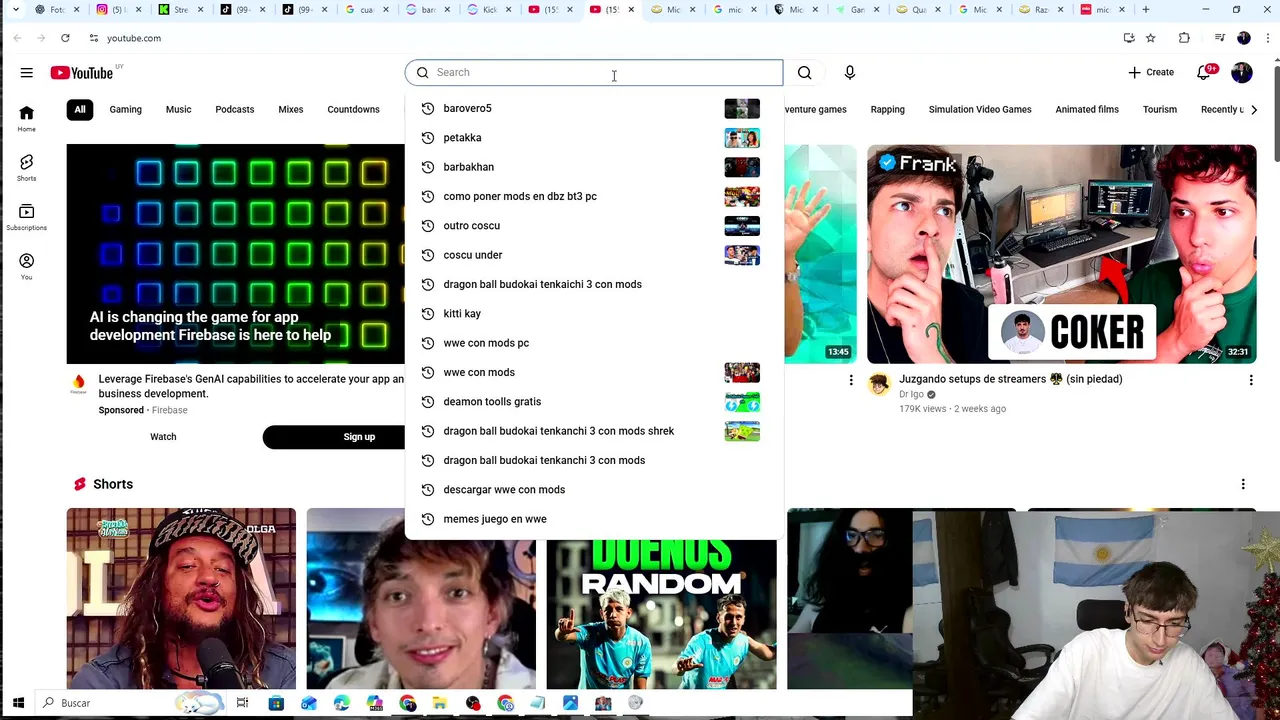Viewport: 1280px width, 720px height.
Task: Open Task View on the taskbar
Action: coord(242,703)
